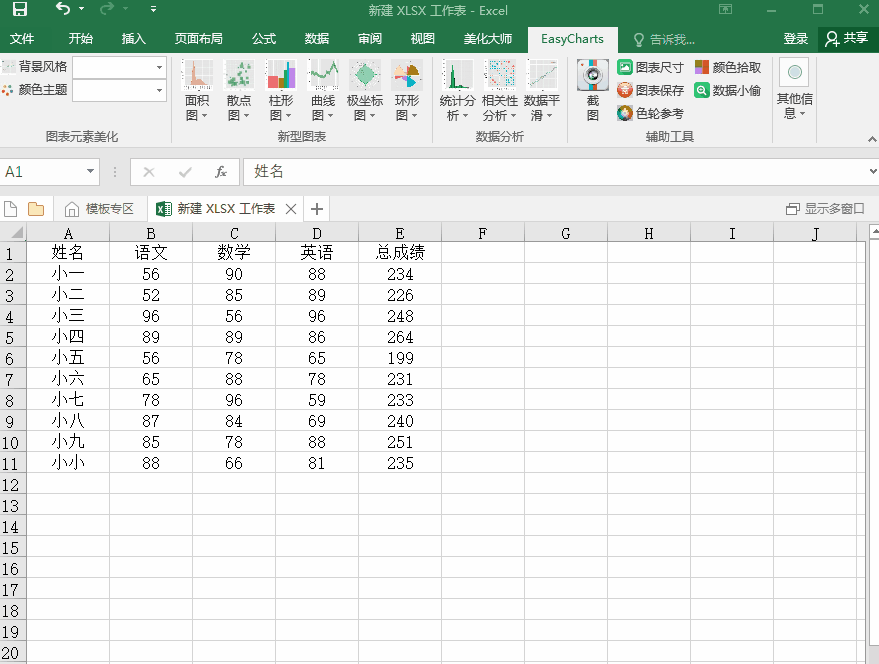The width and height of the screenshot is (879, 664).
Task: Pick a color with 颜色拾取
Action: click(x=728, y=67)
